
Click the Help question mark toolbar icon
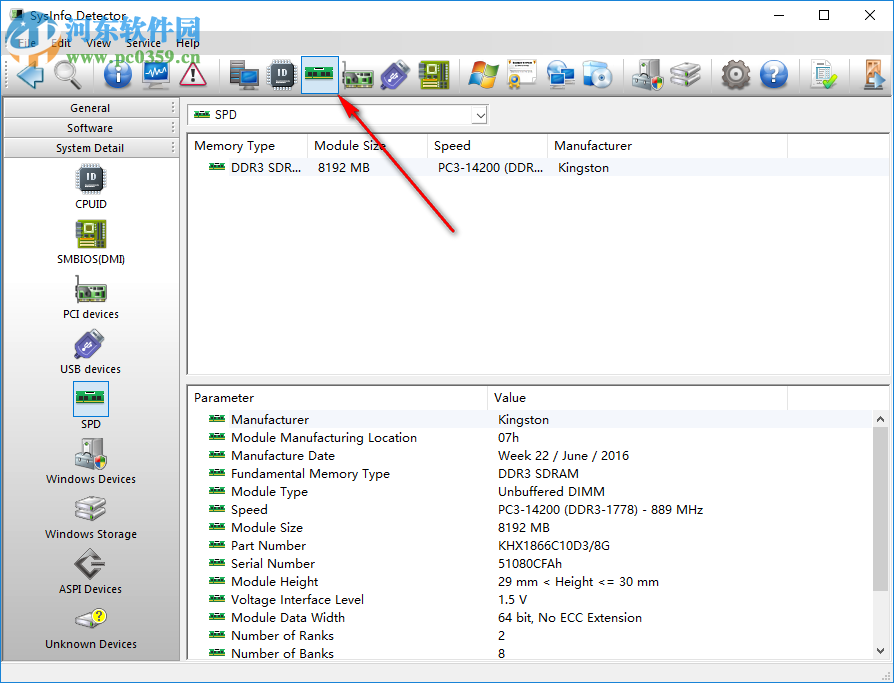coord(775,75)
